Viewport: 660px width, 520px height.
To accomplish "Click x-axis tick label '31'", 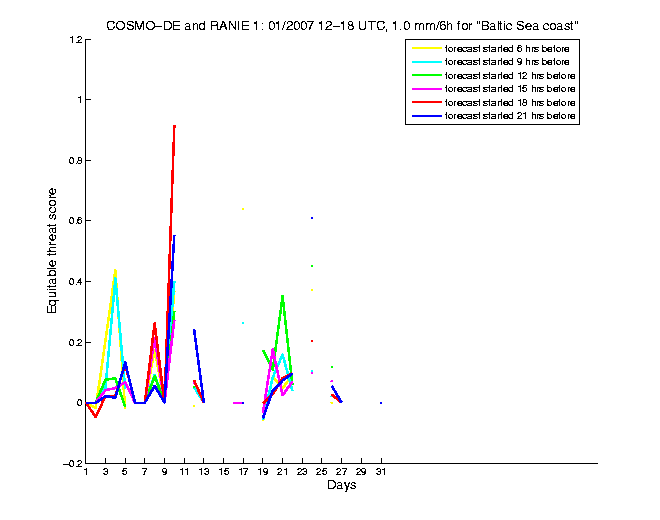I will tap(381, 472).
